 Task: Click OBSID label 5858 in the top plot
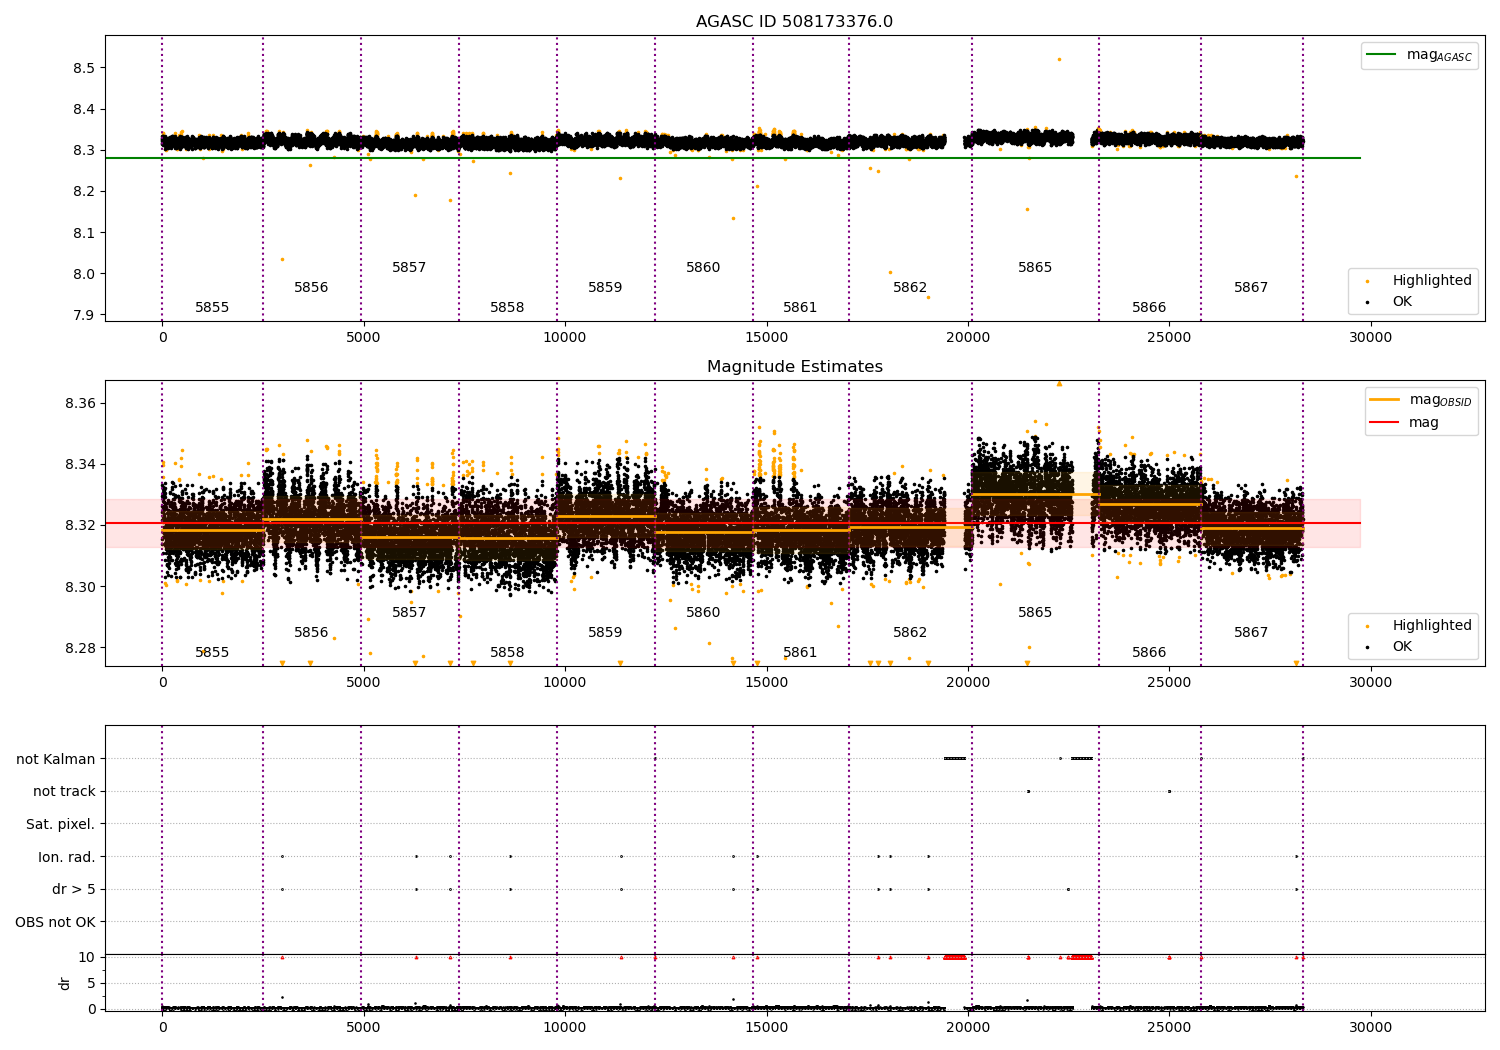(x=507, y=308)
